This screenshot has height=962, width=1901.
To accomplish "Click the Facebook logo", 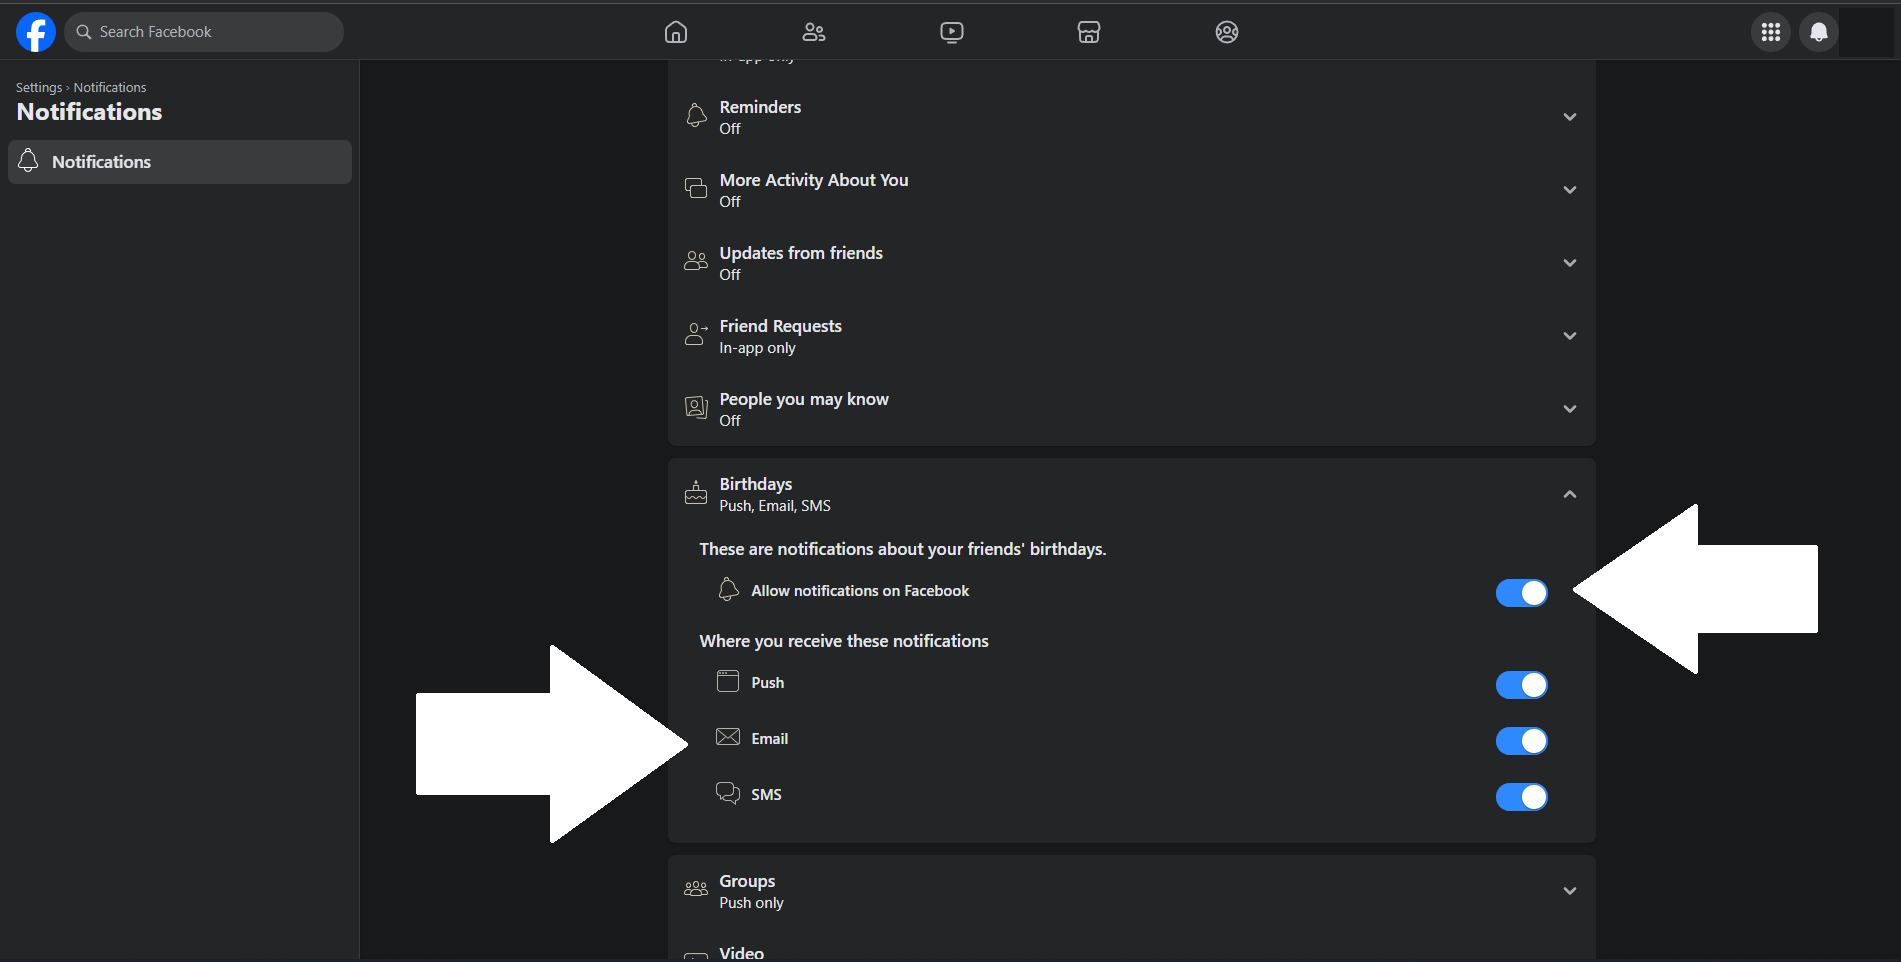I will coord(35,31).
